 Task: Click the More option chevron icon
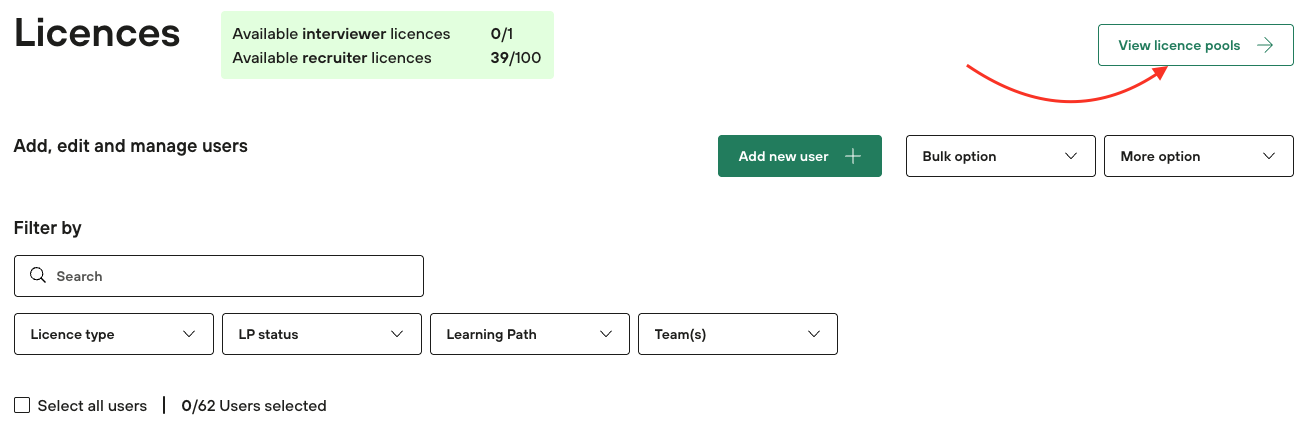[x=1270, y=156]
